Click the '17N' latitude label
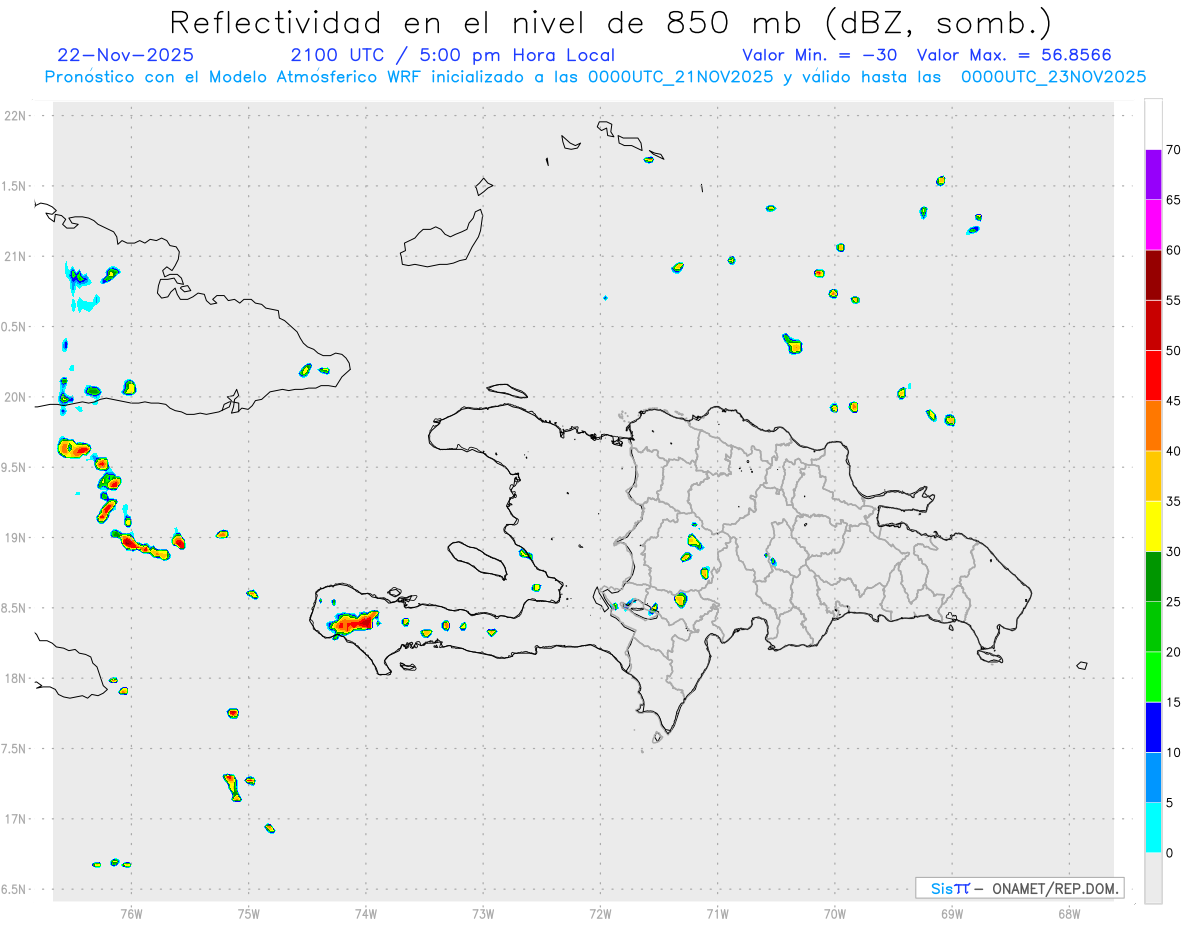The image size is (1200, 927). 17,819
